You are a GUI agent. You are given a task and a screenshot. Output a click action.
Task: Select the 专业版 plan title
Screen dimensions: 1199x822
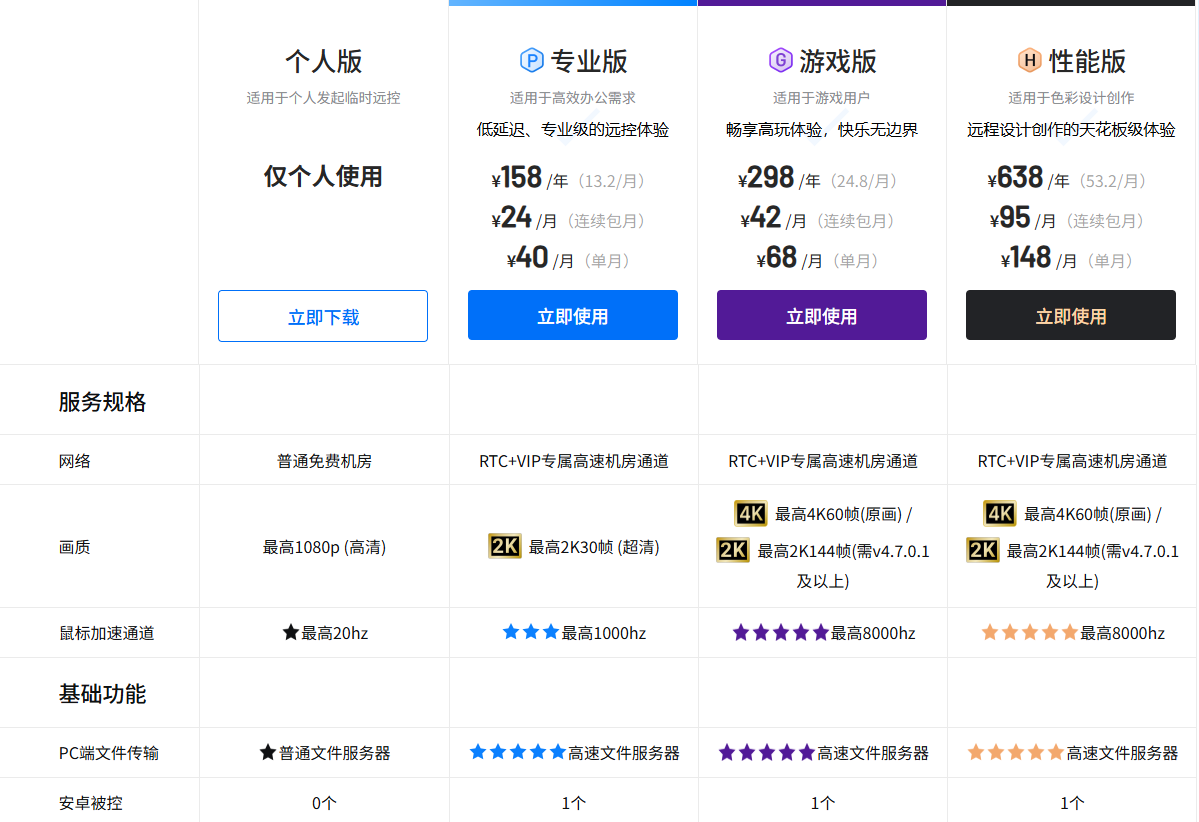tap(589, 61)
